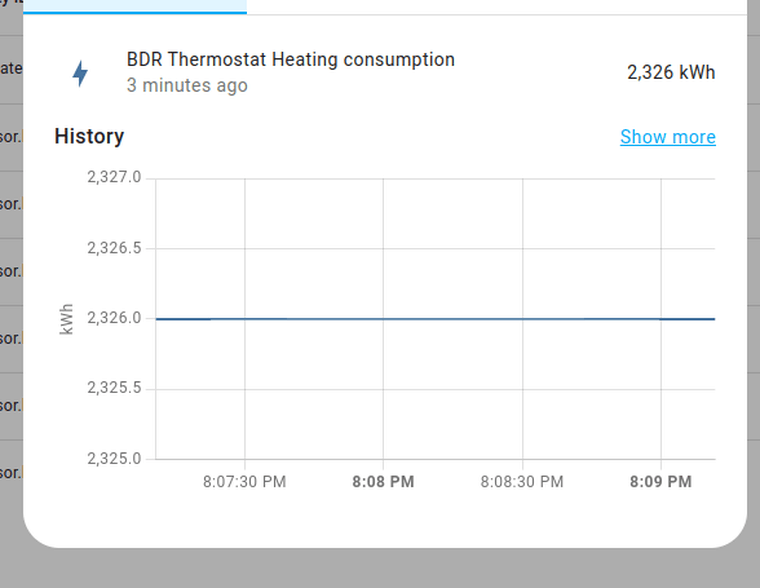Click the 2,327.0 y-axis label
Screen dimensions: 760x588
[114, 177]
